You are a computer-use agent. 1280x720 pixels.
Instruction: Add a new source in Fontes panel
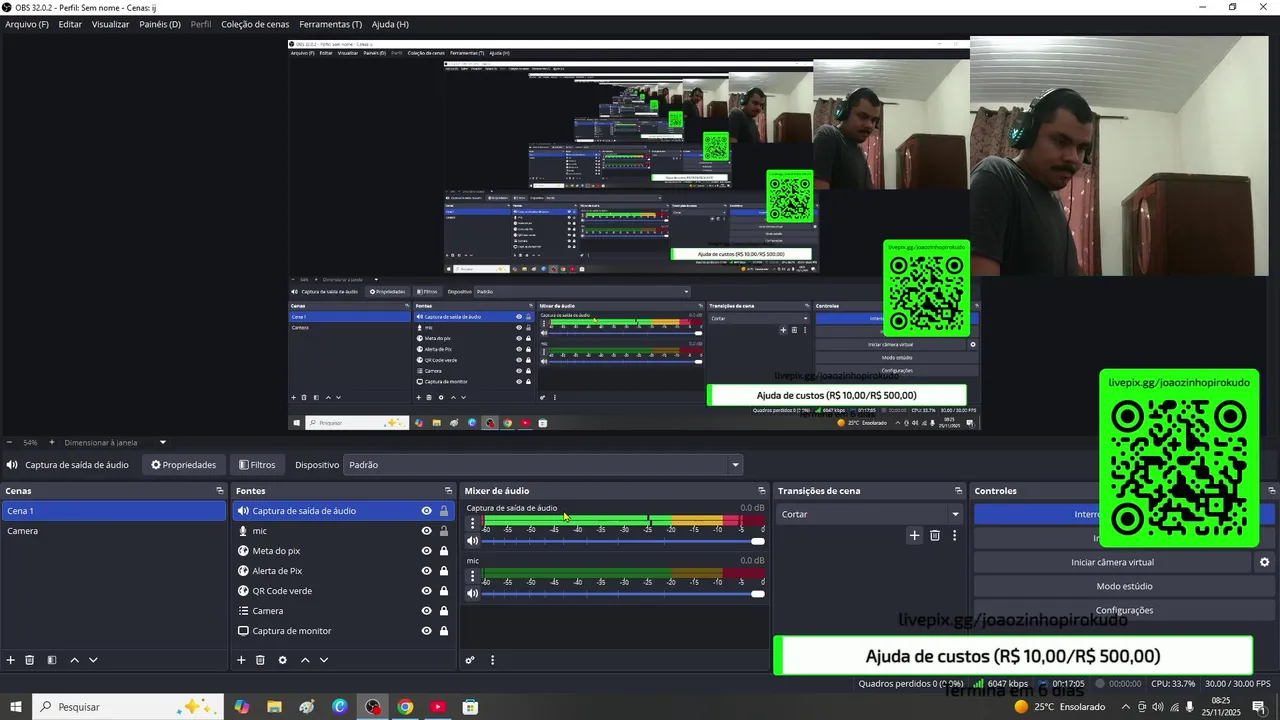tap(241, 660)
